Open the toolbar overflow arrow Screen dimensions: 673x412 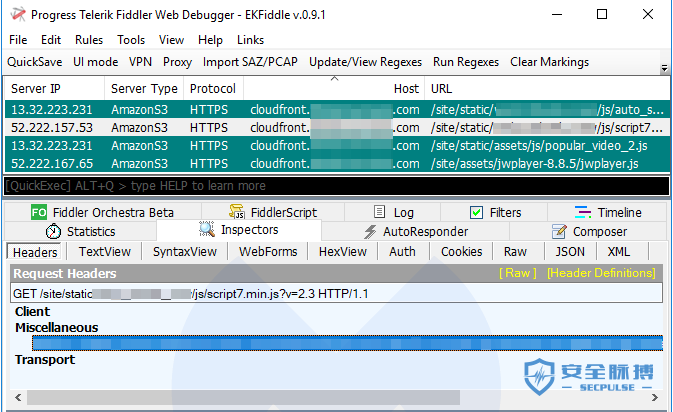coord(664,68)
